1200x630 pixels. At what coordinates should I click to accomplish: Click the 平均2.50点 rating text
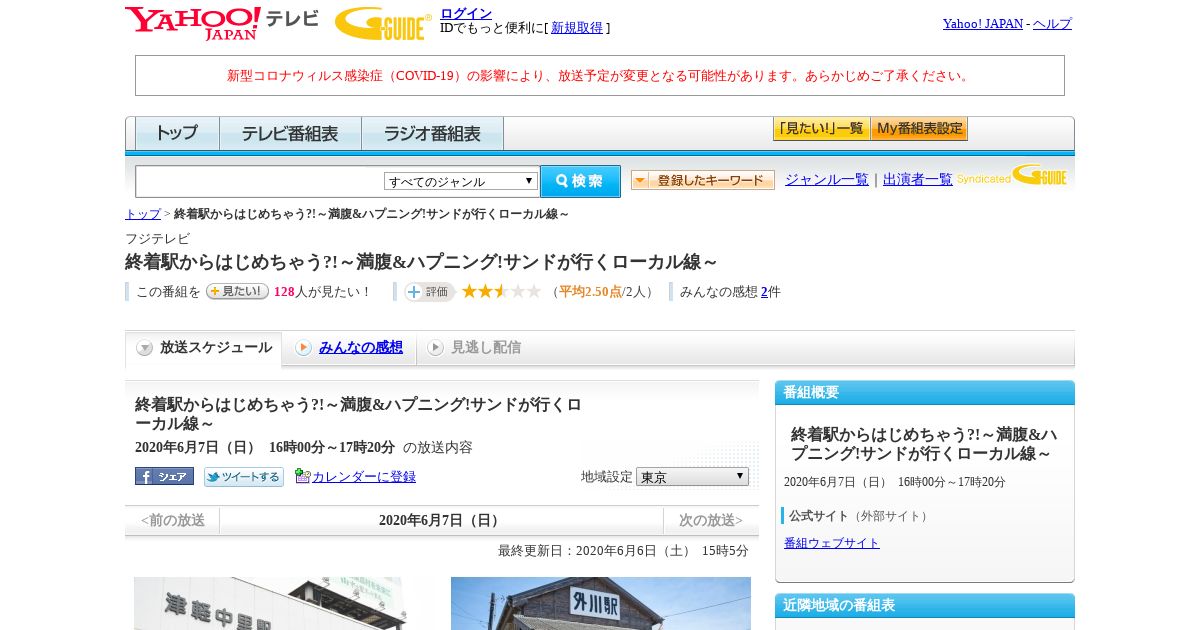[590, 292]
